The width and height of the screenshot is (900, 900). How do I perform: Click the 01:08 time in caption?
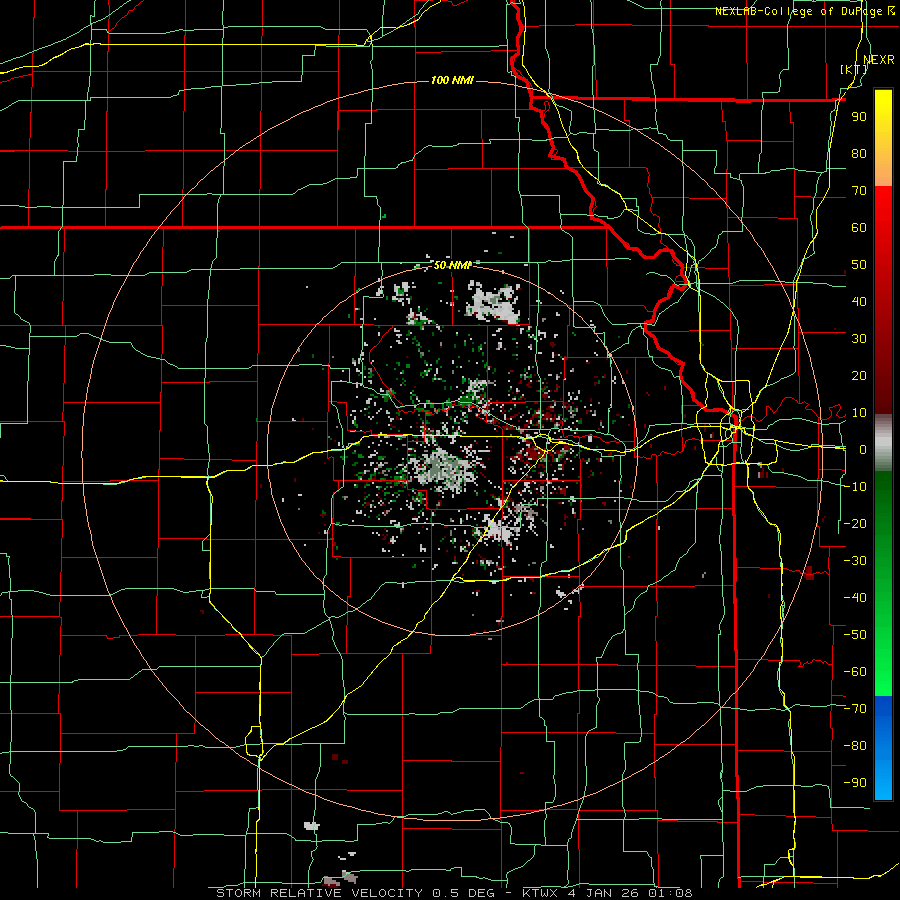[x=671, y=893]
